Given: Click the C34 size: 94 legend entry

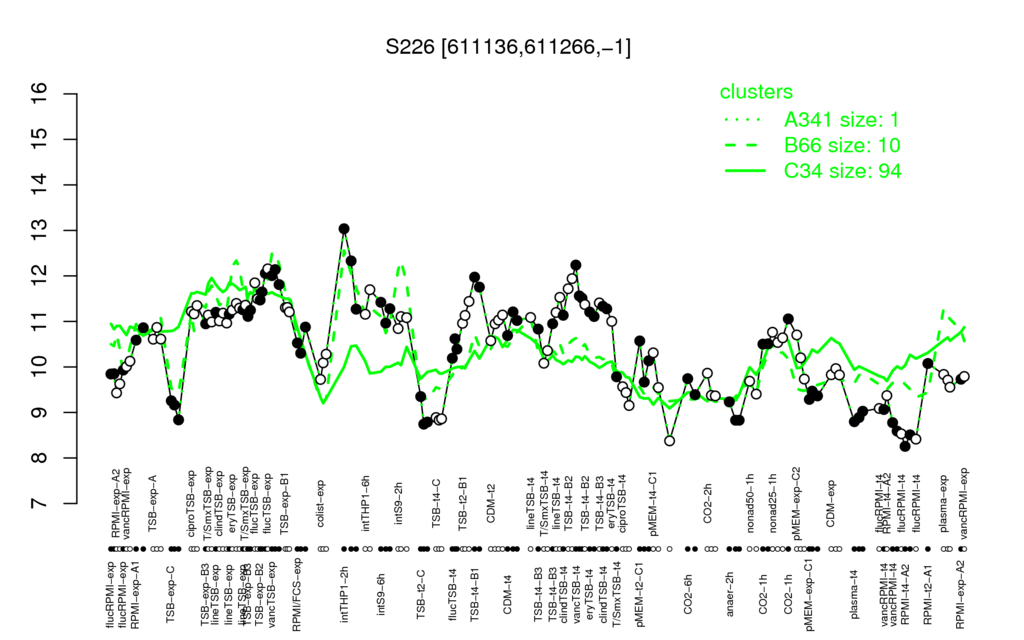Looking at the screenshot, I should (842, 171).
